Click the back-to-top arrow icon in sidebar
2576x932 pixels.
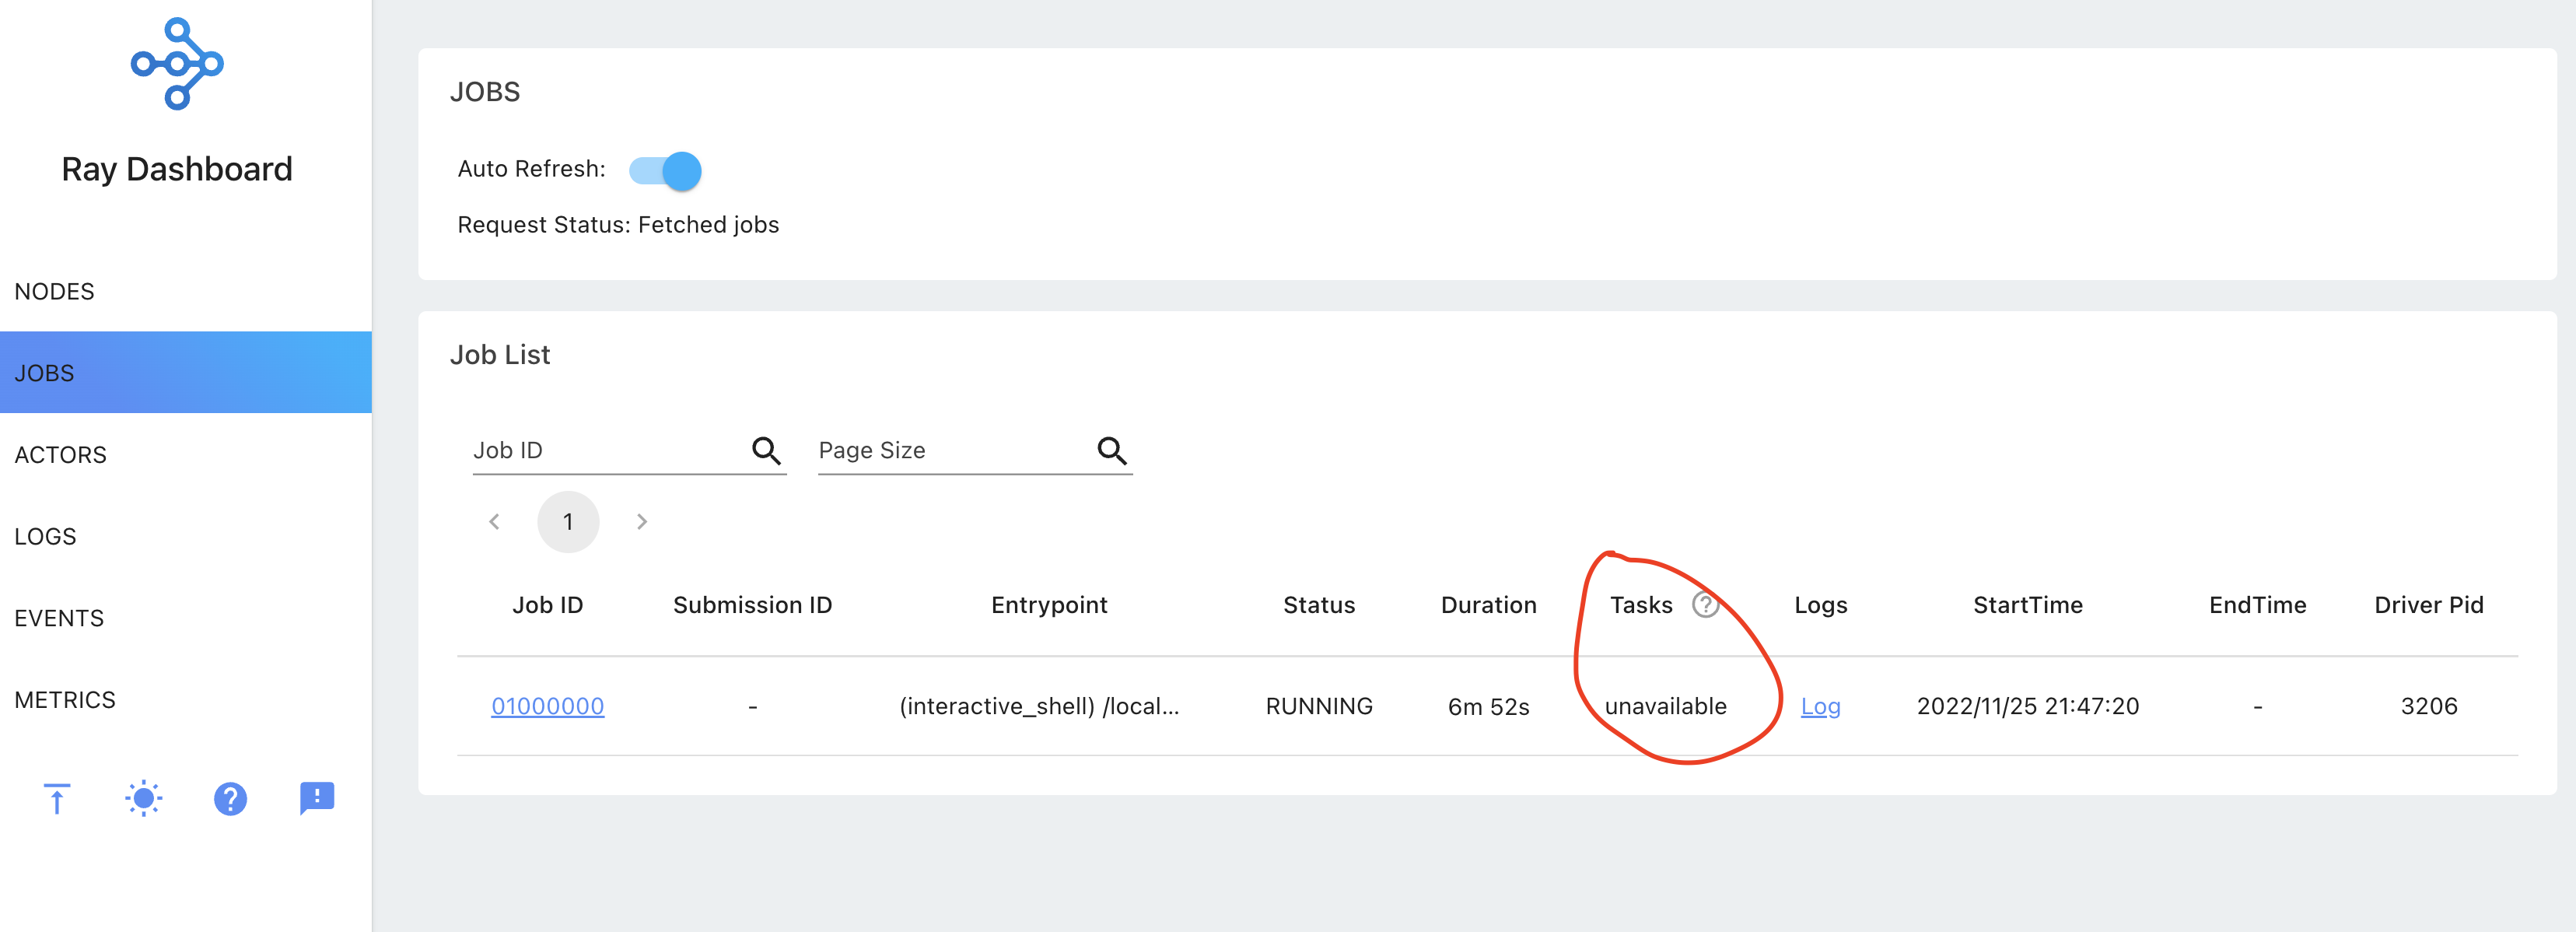pos(57,798)
